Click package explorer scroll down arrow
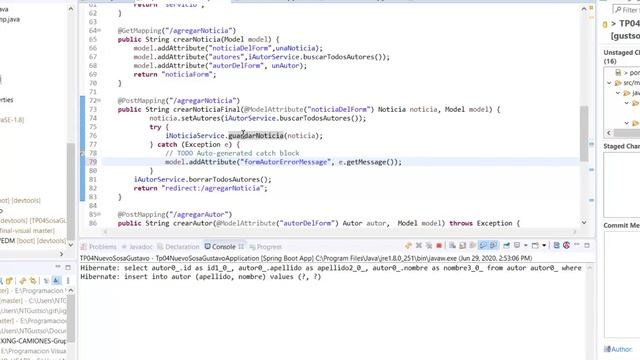 tap(71, 245)
